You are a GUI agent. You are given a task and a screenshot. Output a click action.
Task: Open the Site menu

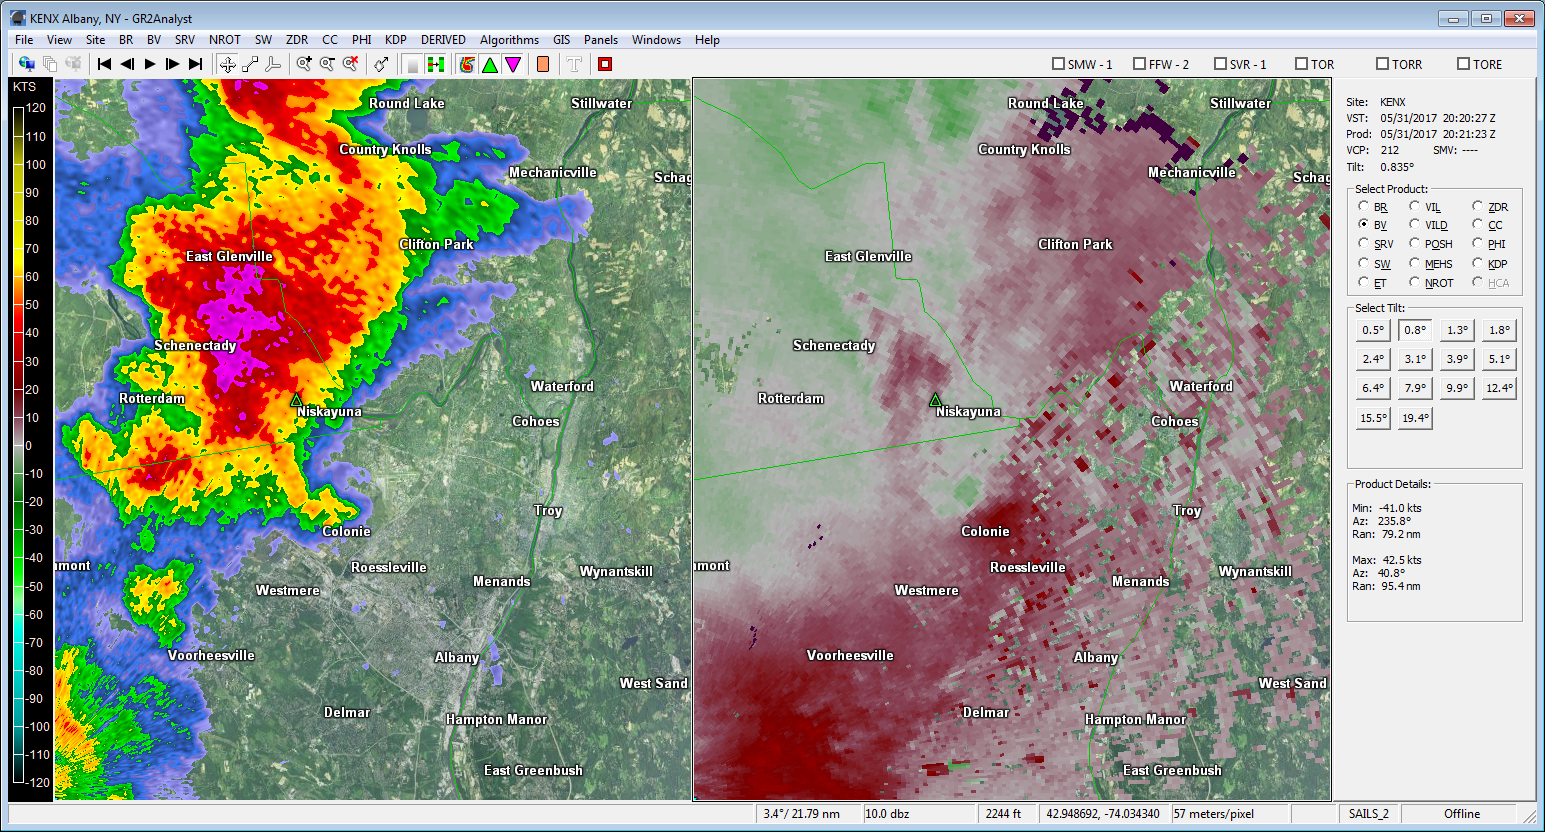click(95, 40)
